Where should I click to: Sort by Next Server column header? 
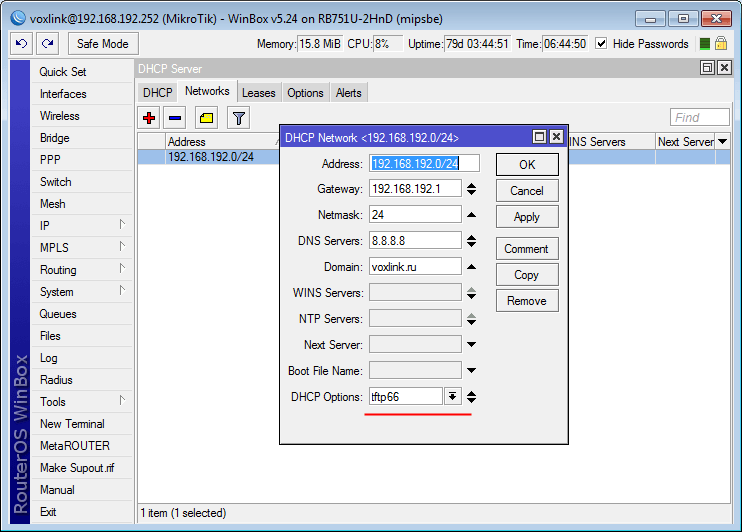click(686, 142)
